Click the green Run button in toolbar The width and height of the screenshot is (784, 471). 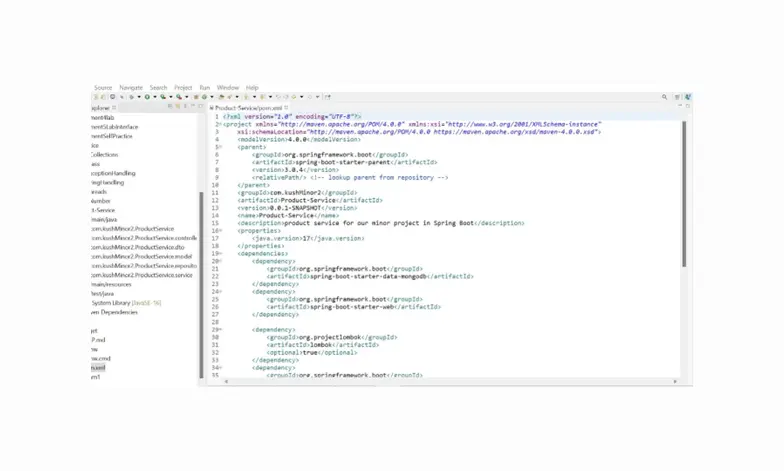147,97
